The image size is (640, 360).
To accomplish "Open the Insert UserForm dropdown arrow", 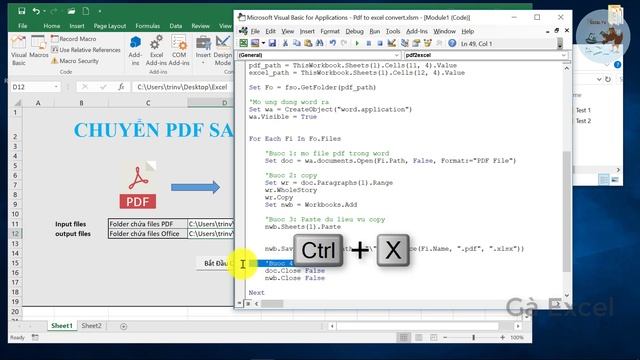I will pyautogui.click(x=263, y=43).
